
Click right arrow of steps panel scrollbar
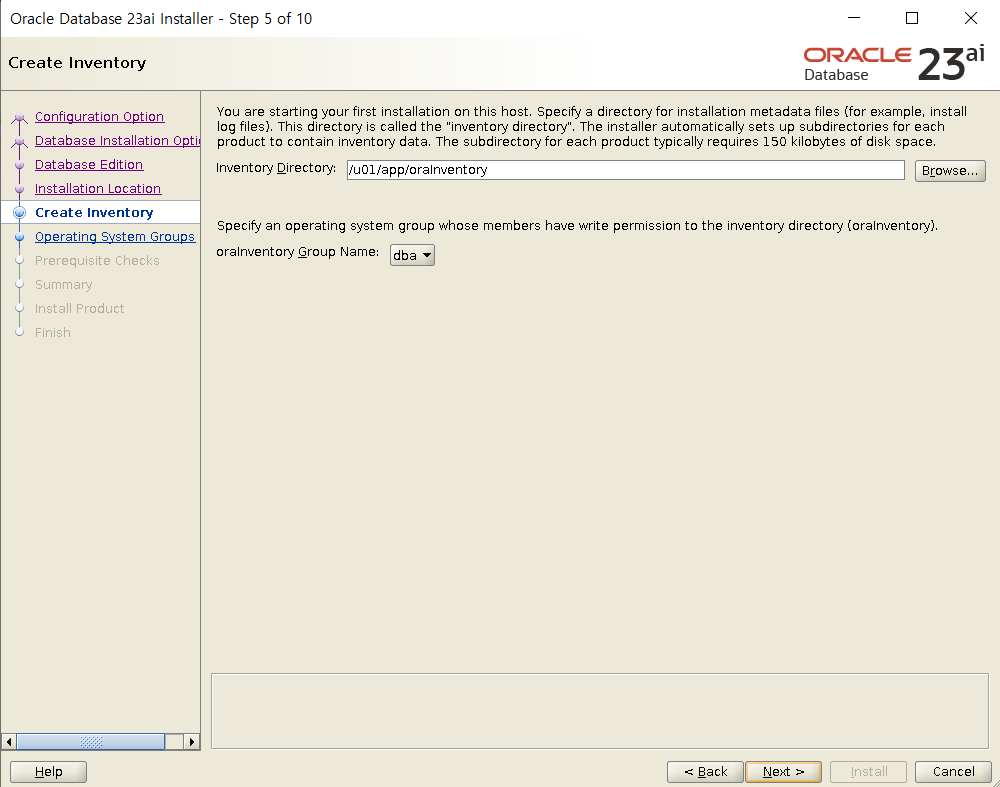pos(191,742)
